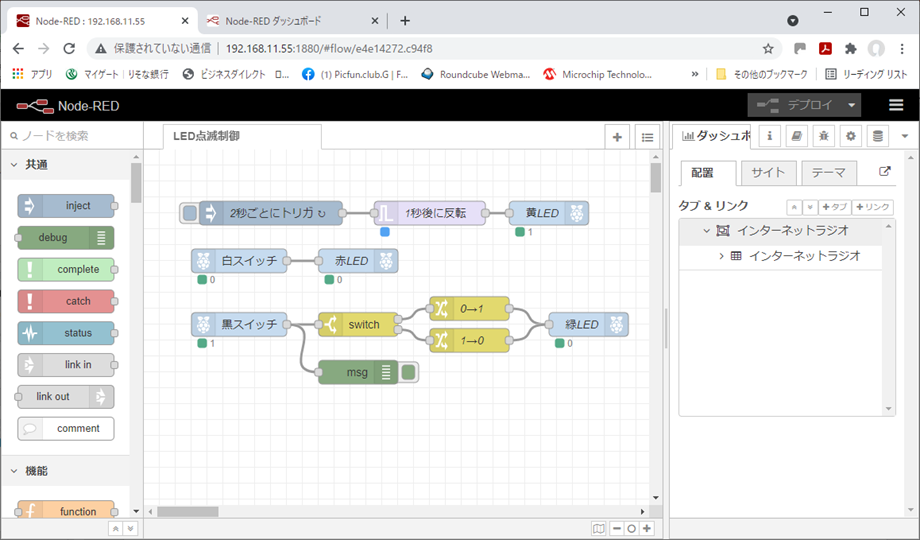The height and width of the screenshot is (540, 920).
Task: Click the +リンク button
Action: [x=872, y=206]
